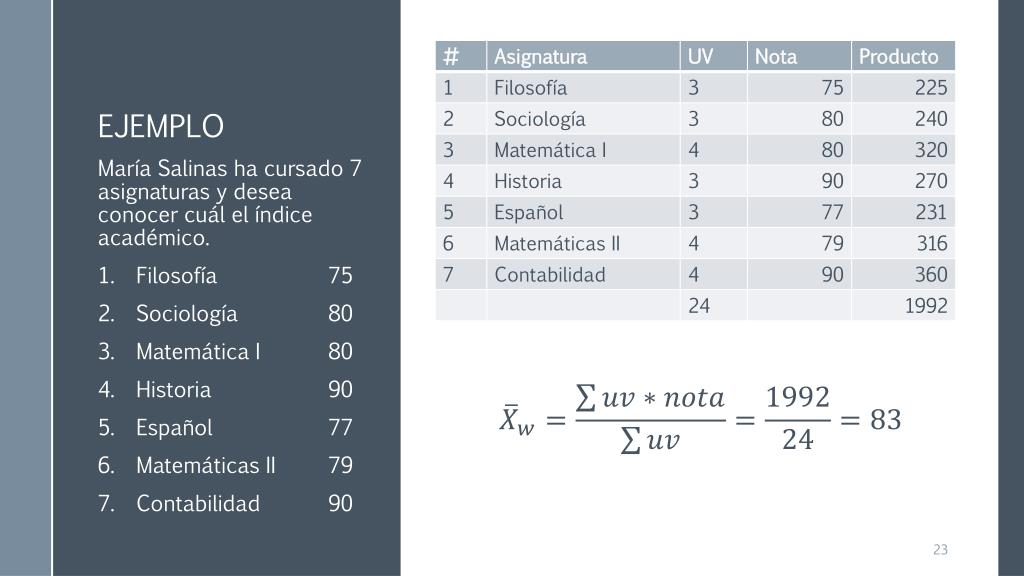Select the Nota column header
The image size is (1024, 576).
(x=776, y=56)
